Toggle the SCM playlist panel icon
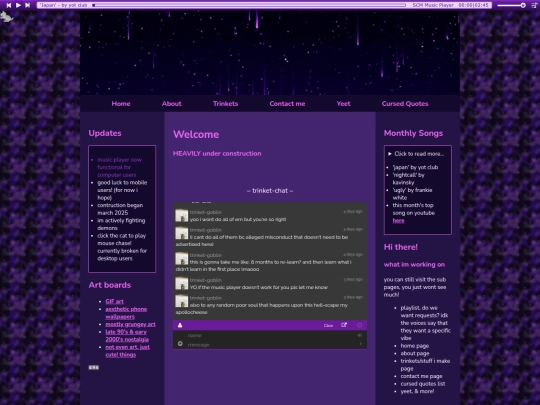The width and height of the screenshot is (540, 405). point(534,5)
